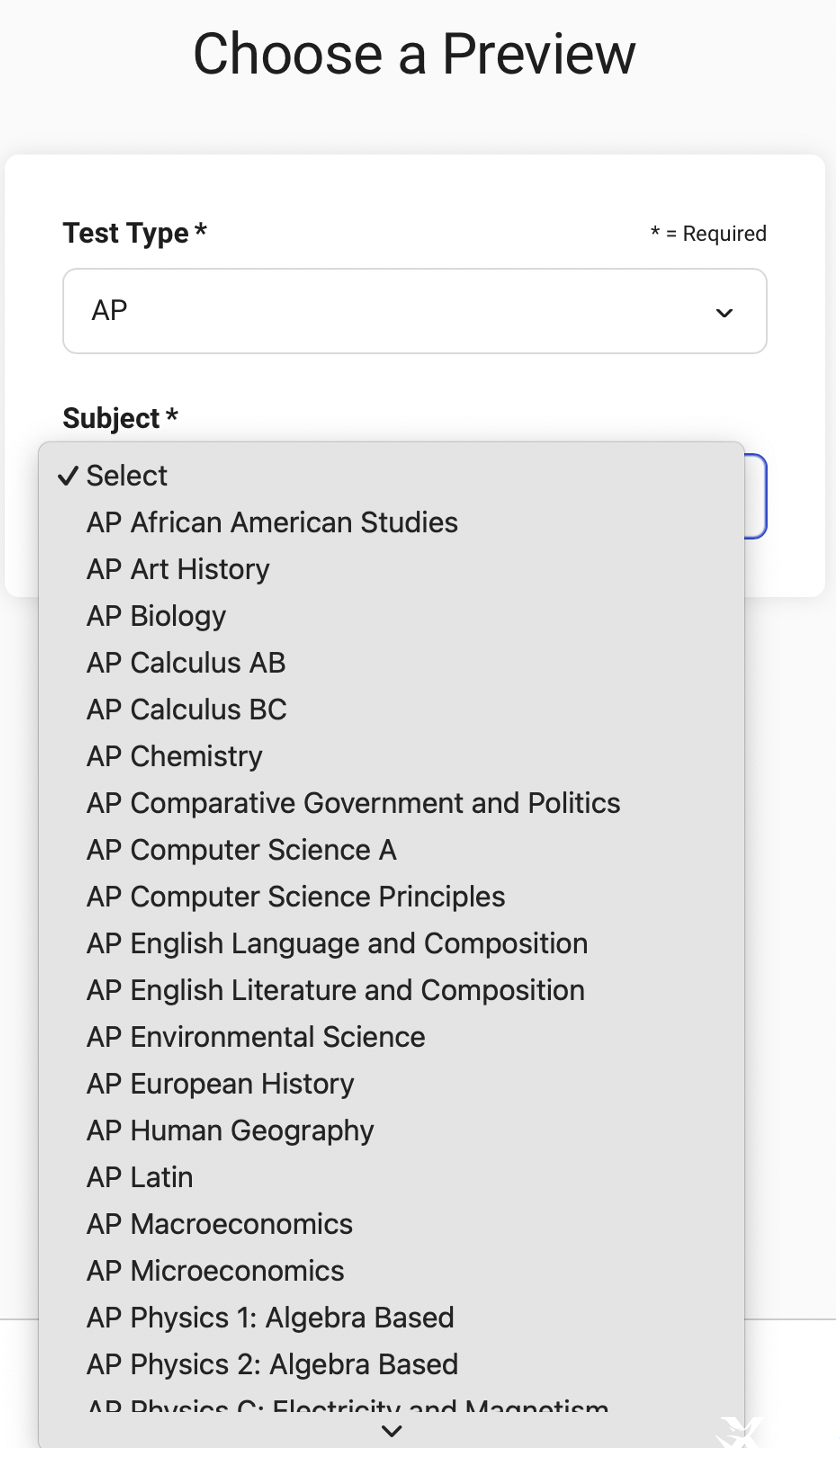The image size is (840, 1460).
Task: Select AP Computer Science A
Action: click(391, 851)
